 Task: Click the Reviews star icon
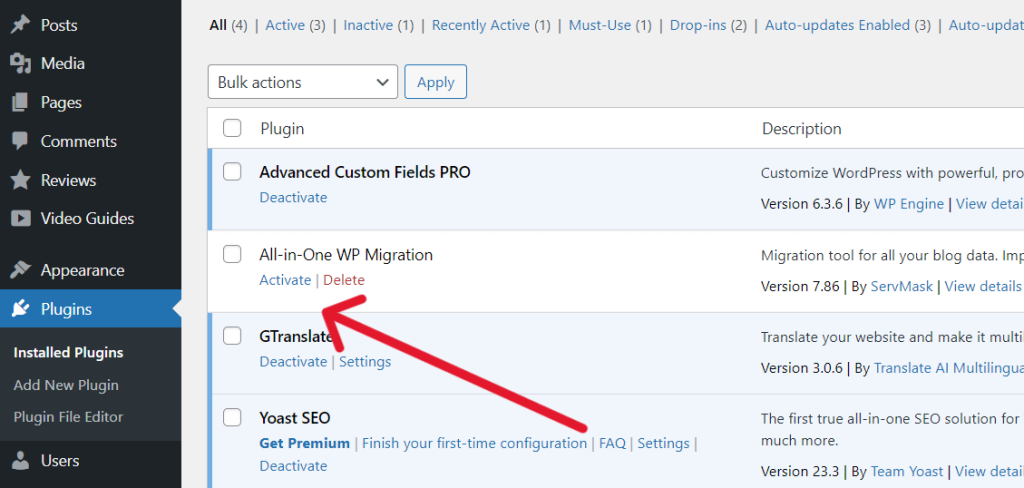[21, 180]
